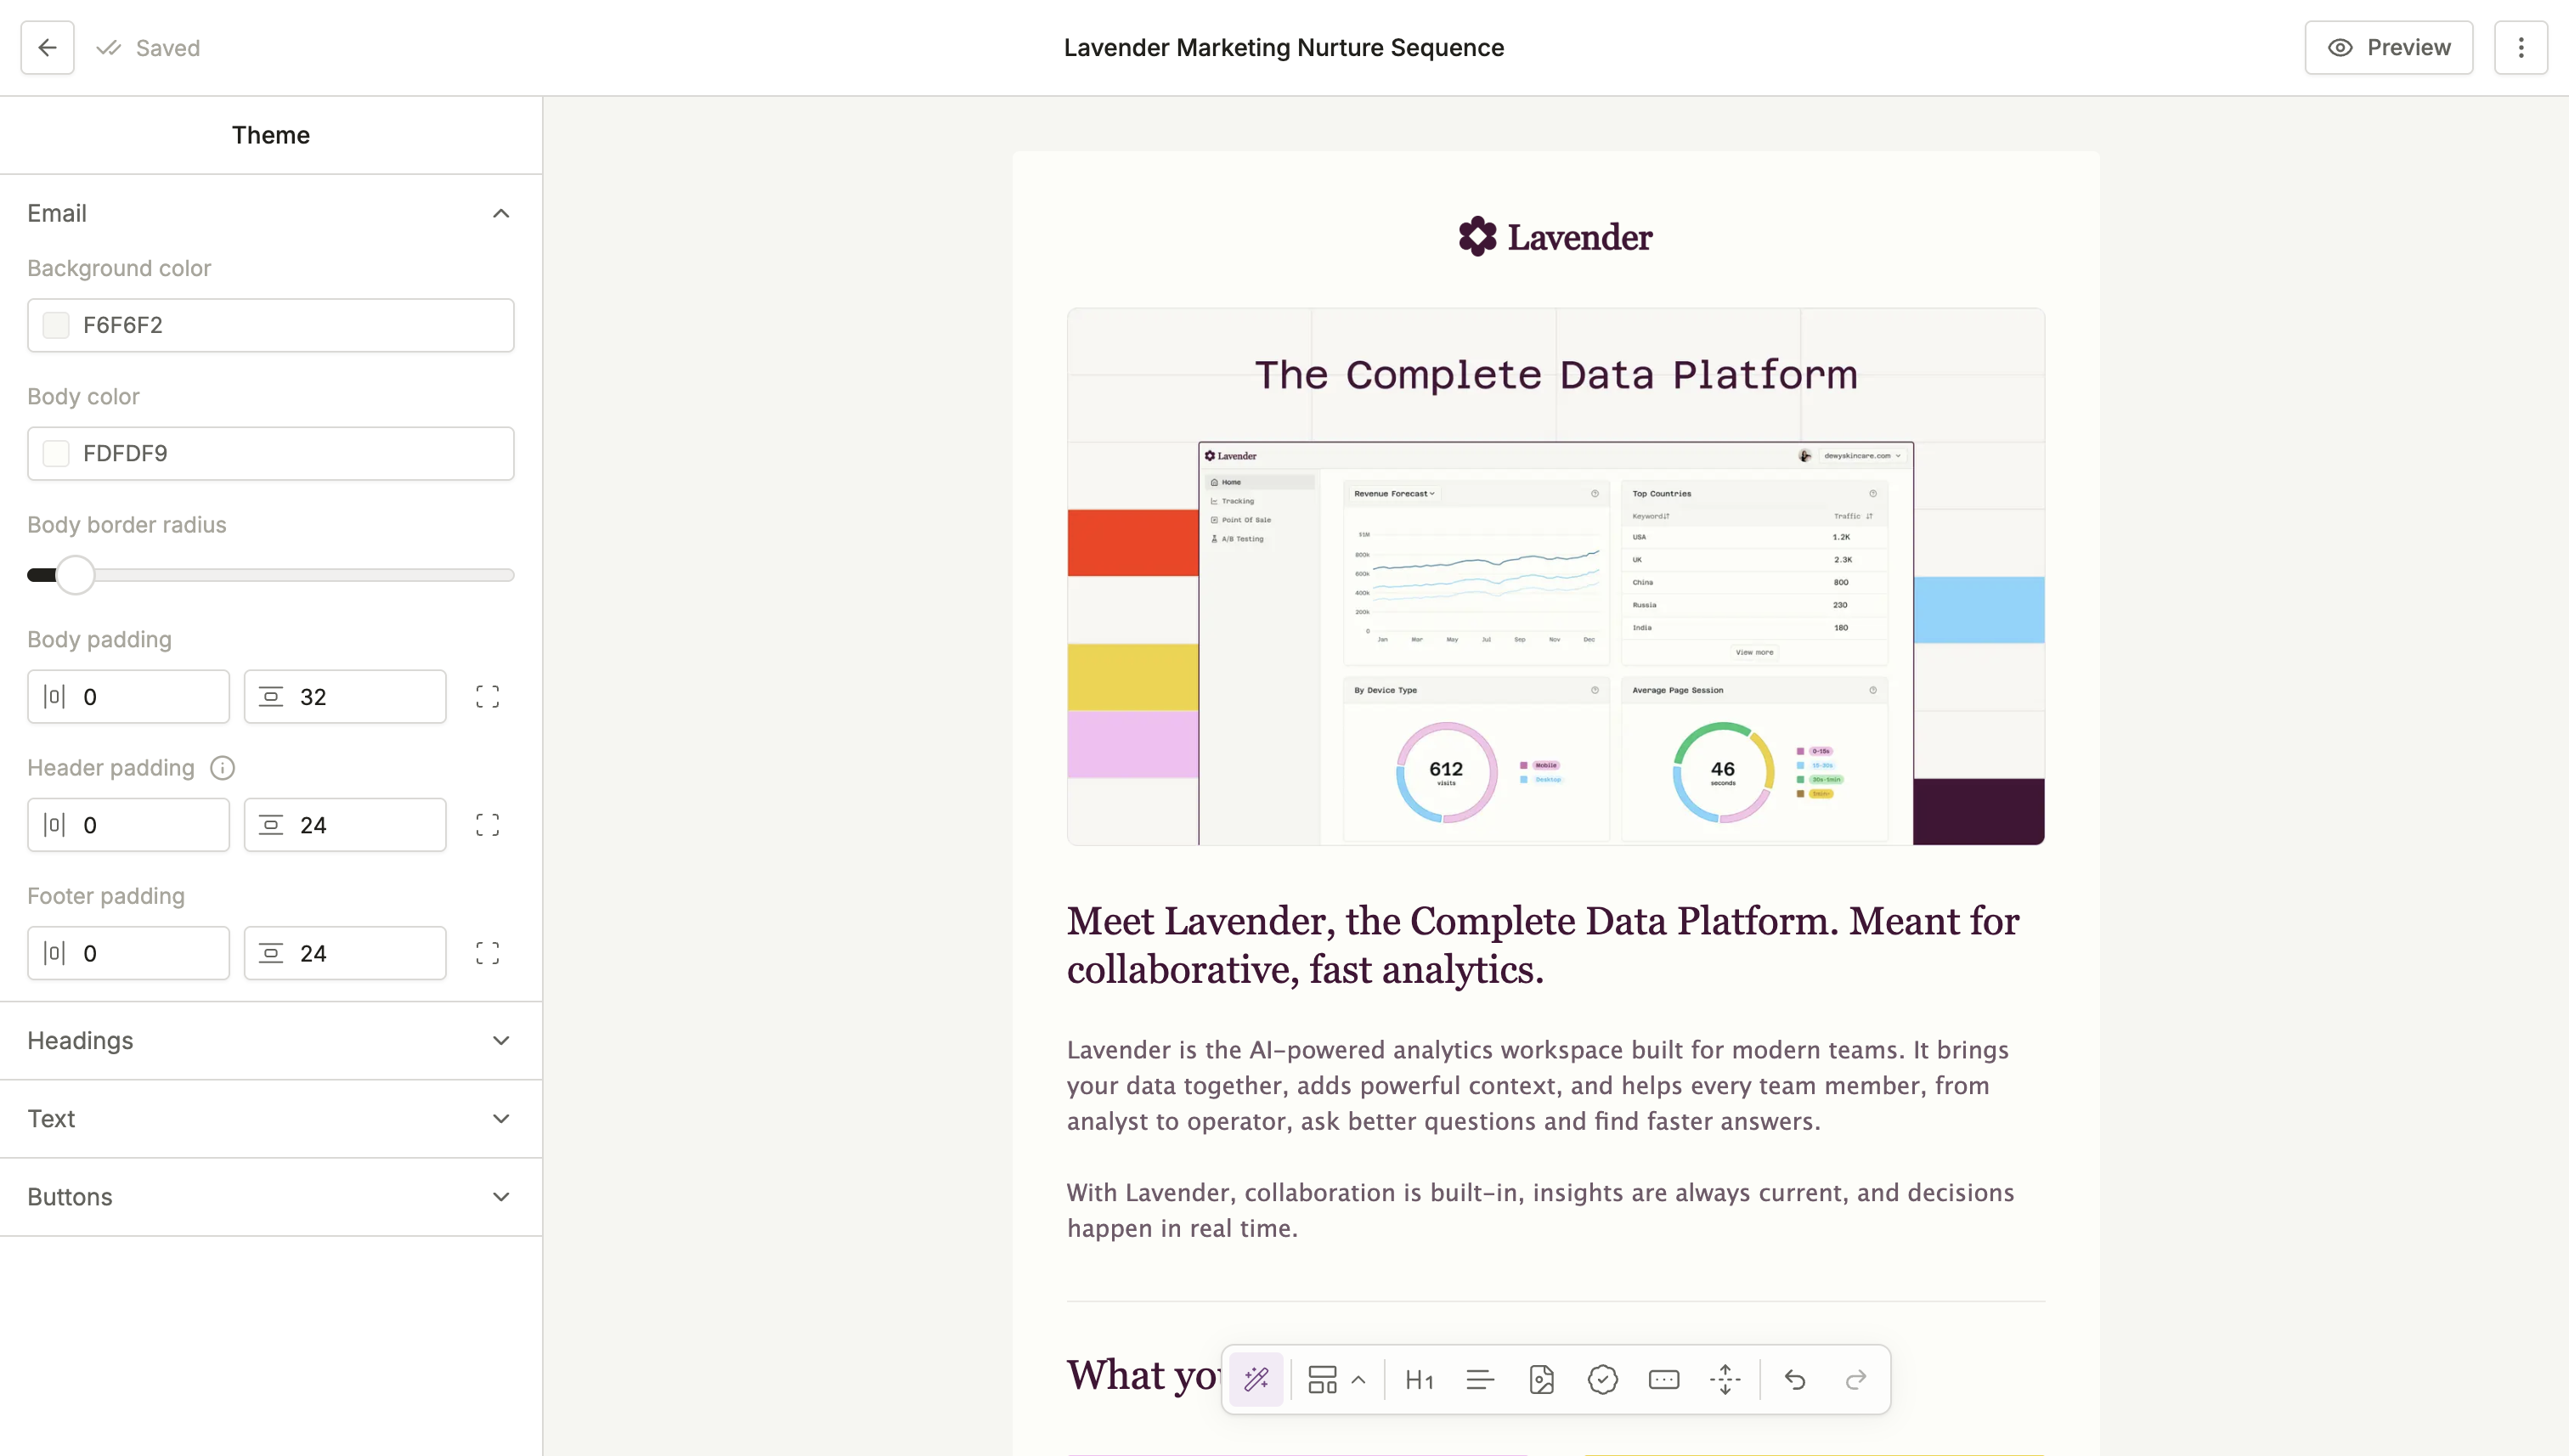
Task: Click the Background color swatch
Action: click(x=56, y=325)
